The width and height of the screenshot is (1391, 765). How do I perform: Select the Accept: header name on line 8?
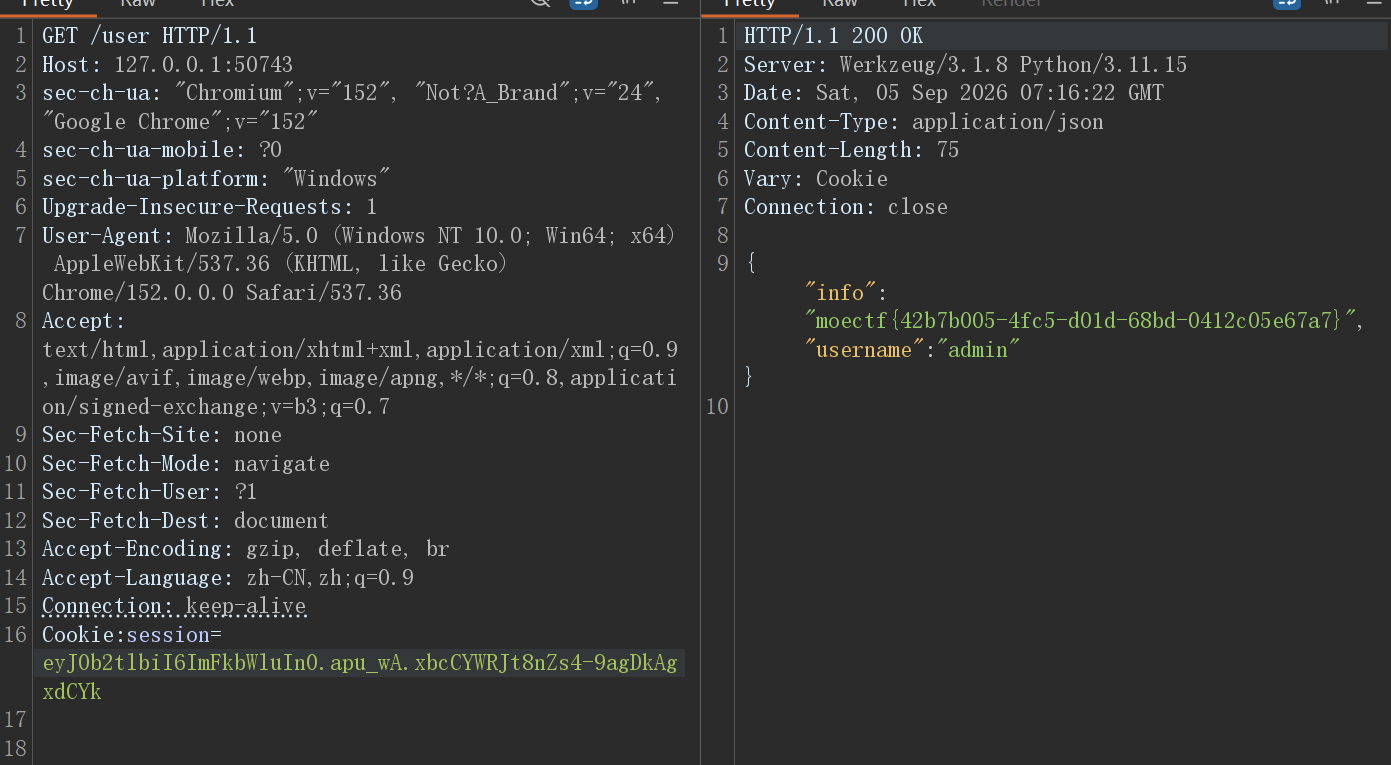tap(83, 321)
